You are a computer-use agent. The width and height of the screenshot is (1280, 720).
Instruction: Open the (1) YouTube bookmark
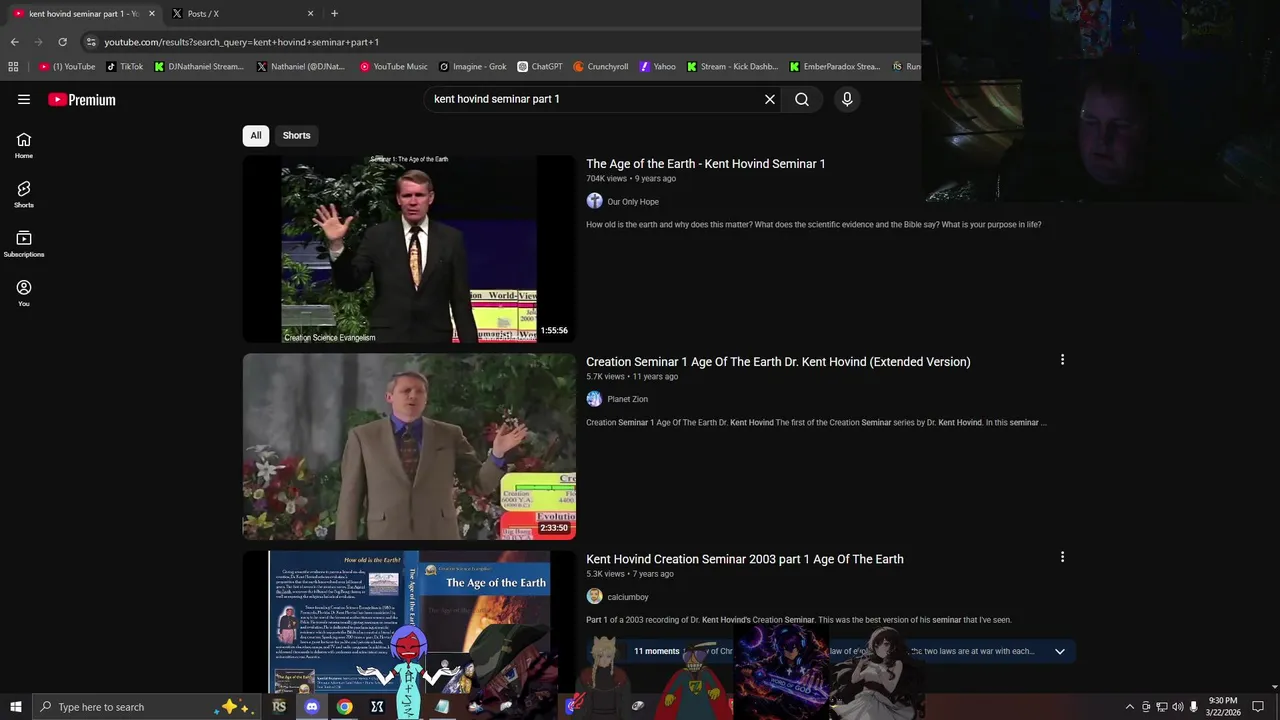pos(67,67)
